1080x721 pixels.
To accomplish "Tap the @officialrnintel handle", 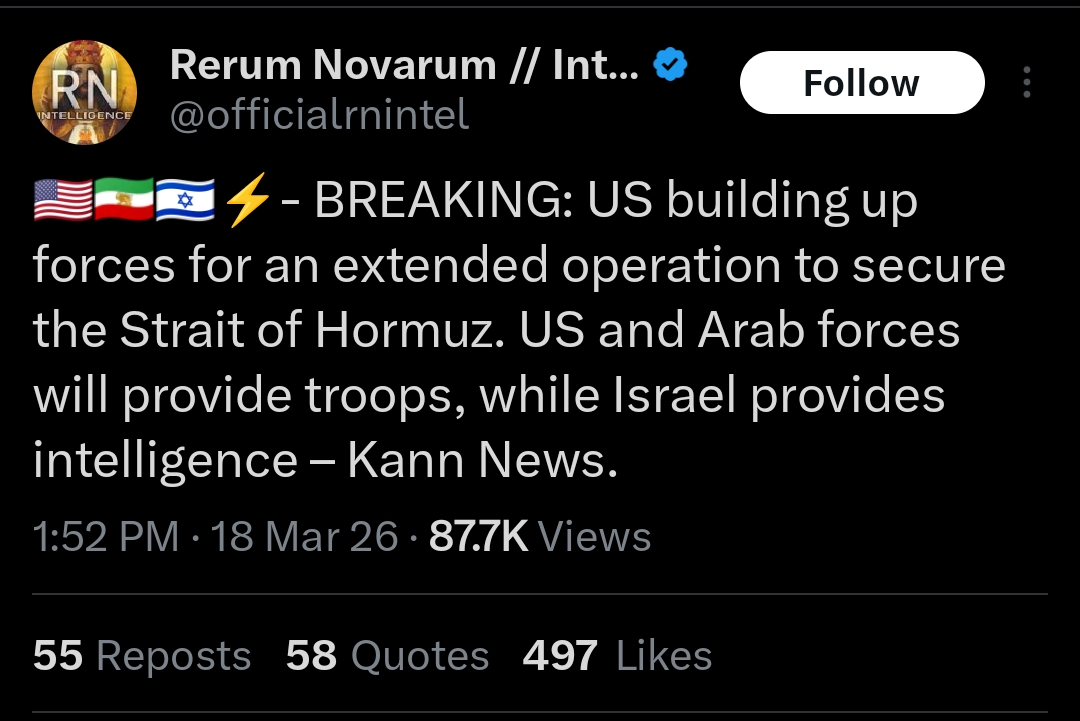I will [319, 115].
